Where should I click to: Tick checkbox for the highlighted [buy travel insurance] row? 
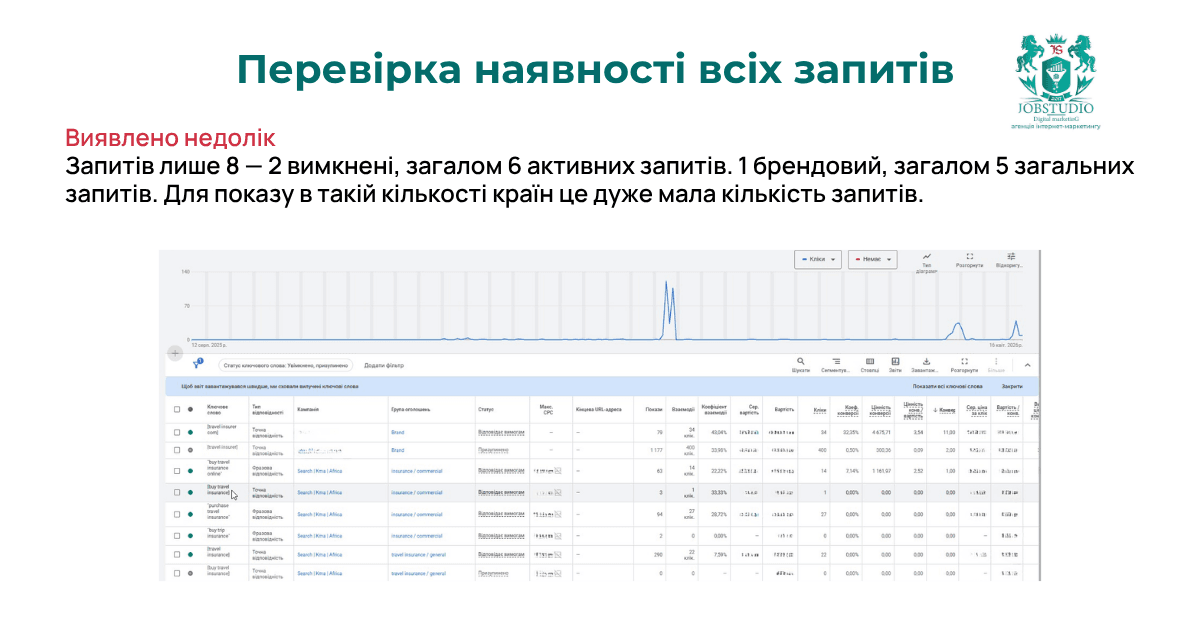tap(177, 492)
